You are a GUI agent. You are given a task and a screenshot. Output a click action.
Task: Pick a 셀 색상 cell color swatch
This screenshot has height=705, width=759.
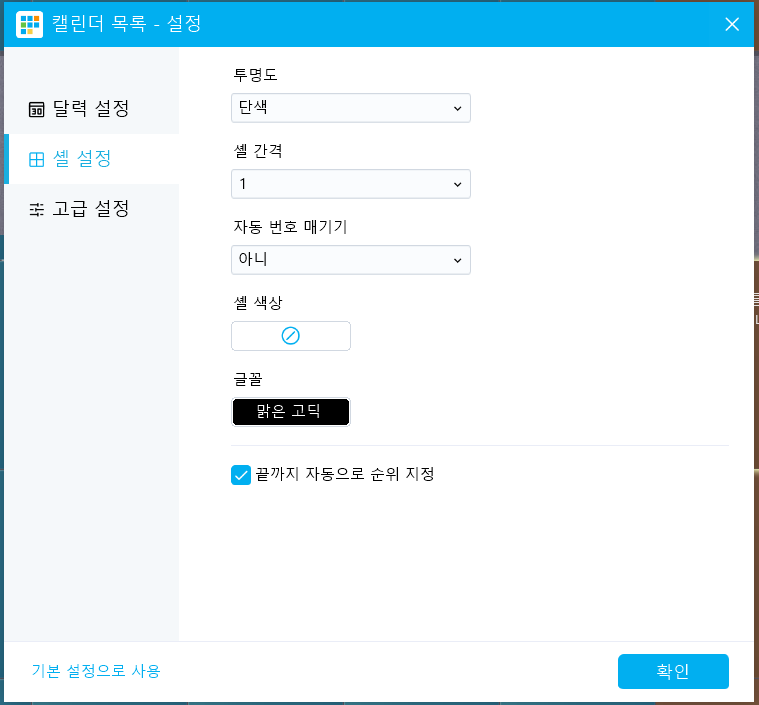[x=290, y=336]
